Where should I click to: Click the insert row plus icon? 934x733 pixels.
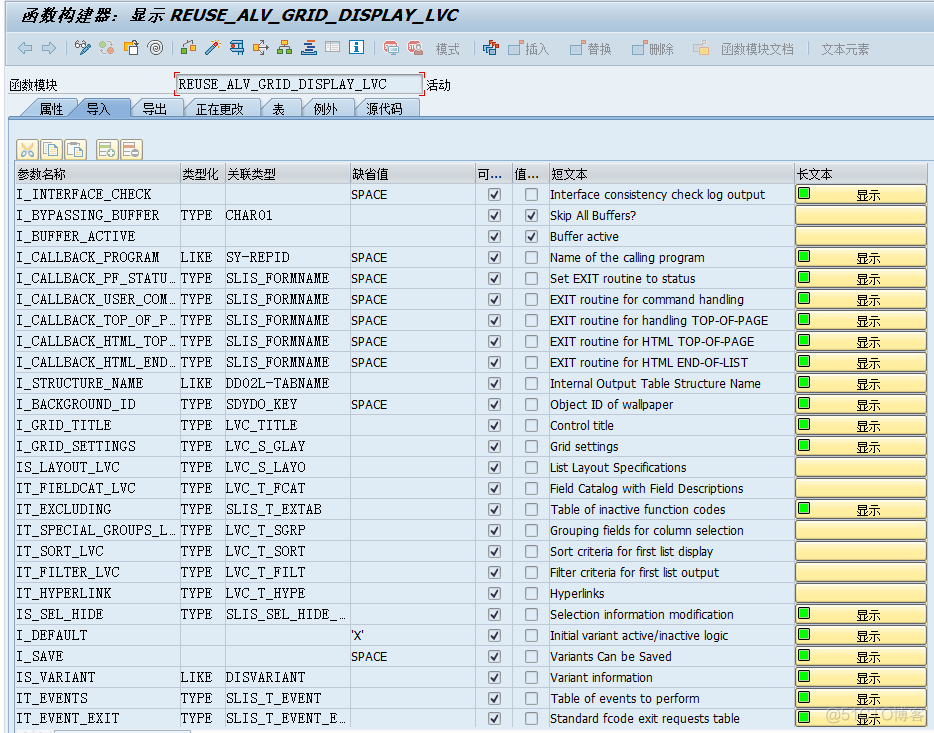tap(107, 149)
